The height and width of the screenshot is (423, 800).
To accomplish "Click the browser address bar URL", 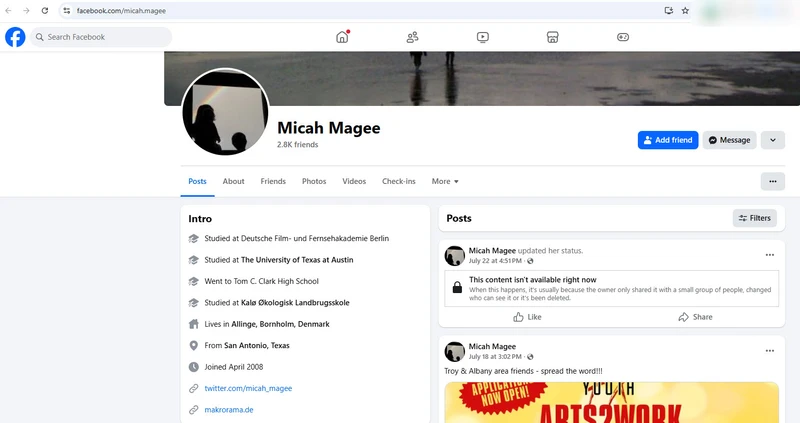I will click(121, 11).
